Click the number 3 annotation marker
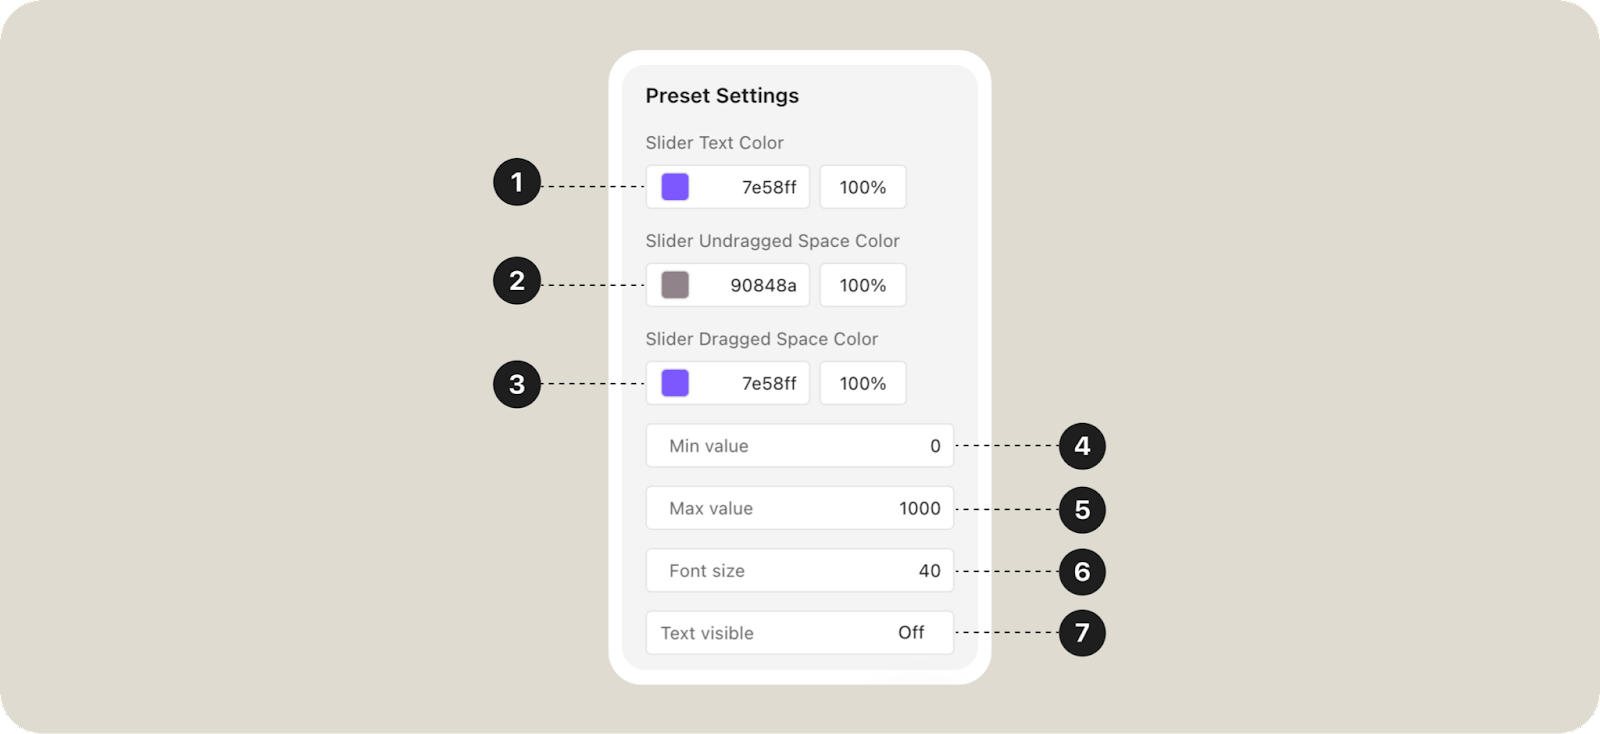Viewport: 1600px width, 734px height. [517, 384]
